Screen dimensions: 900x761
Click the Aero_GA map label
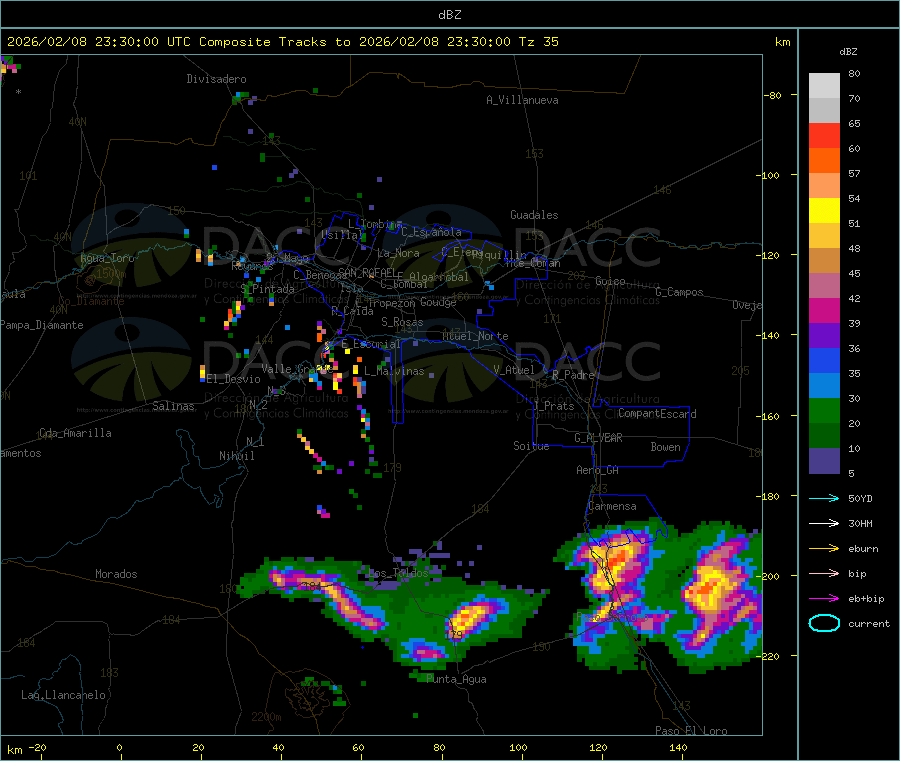pyautogui.click(x=597, y=470)
